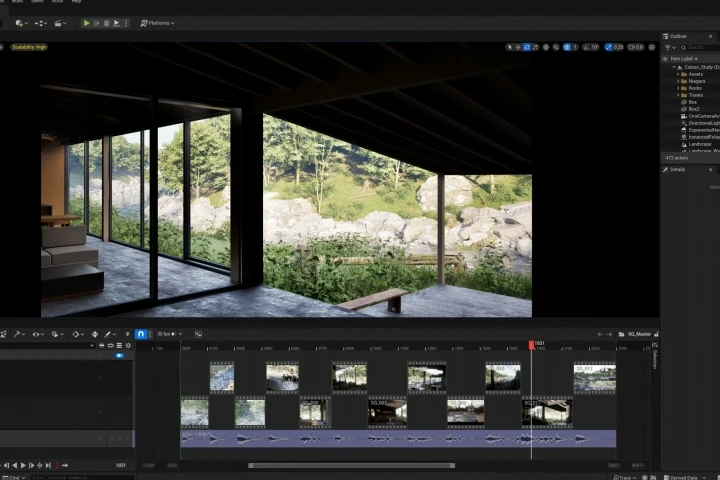
Task: Select CineCameraActor in Outliner
Action: pyautogui.click(x=703, y=116)
